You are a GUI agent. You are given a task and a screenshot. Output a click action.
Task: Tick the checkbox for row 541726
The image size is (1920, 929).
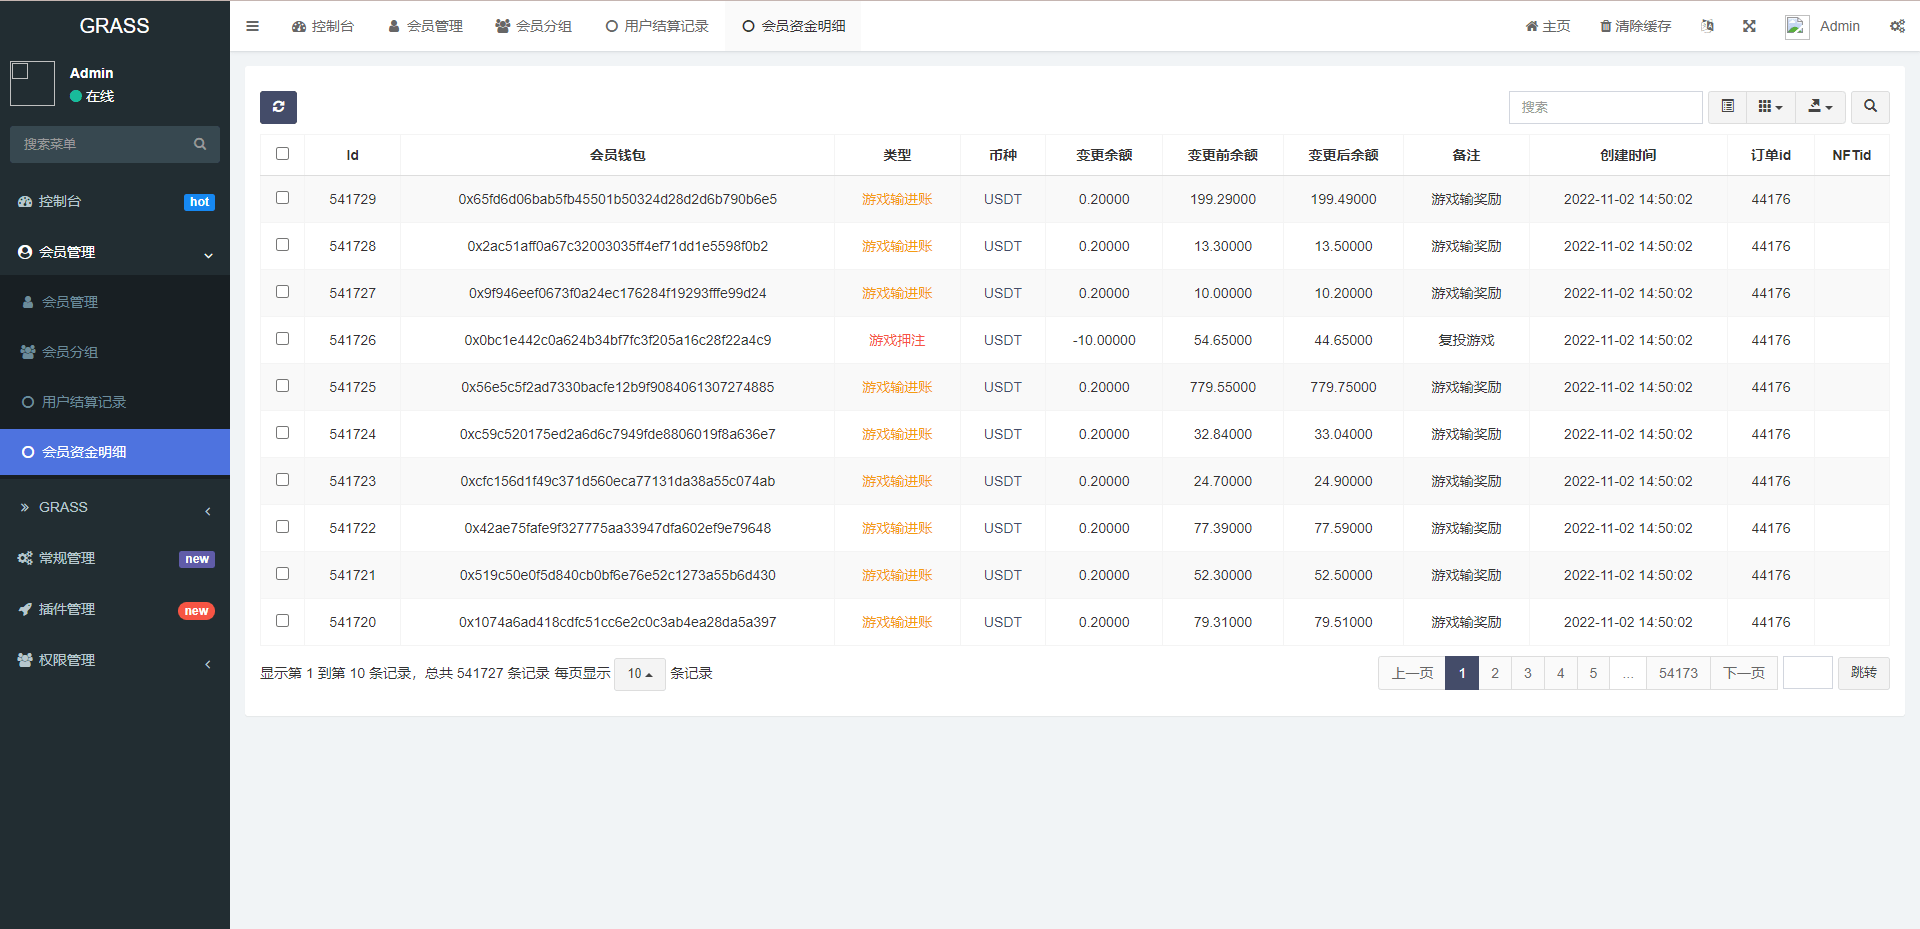pyautogui.click(x=282, y=339)
